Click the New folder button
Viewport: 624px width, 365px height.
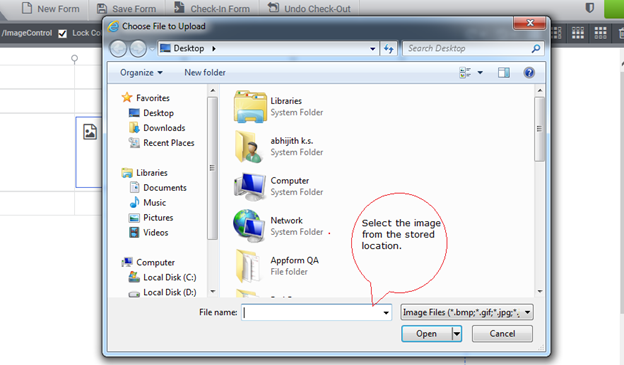tap(205, 72)
